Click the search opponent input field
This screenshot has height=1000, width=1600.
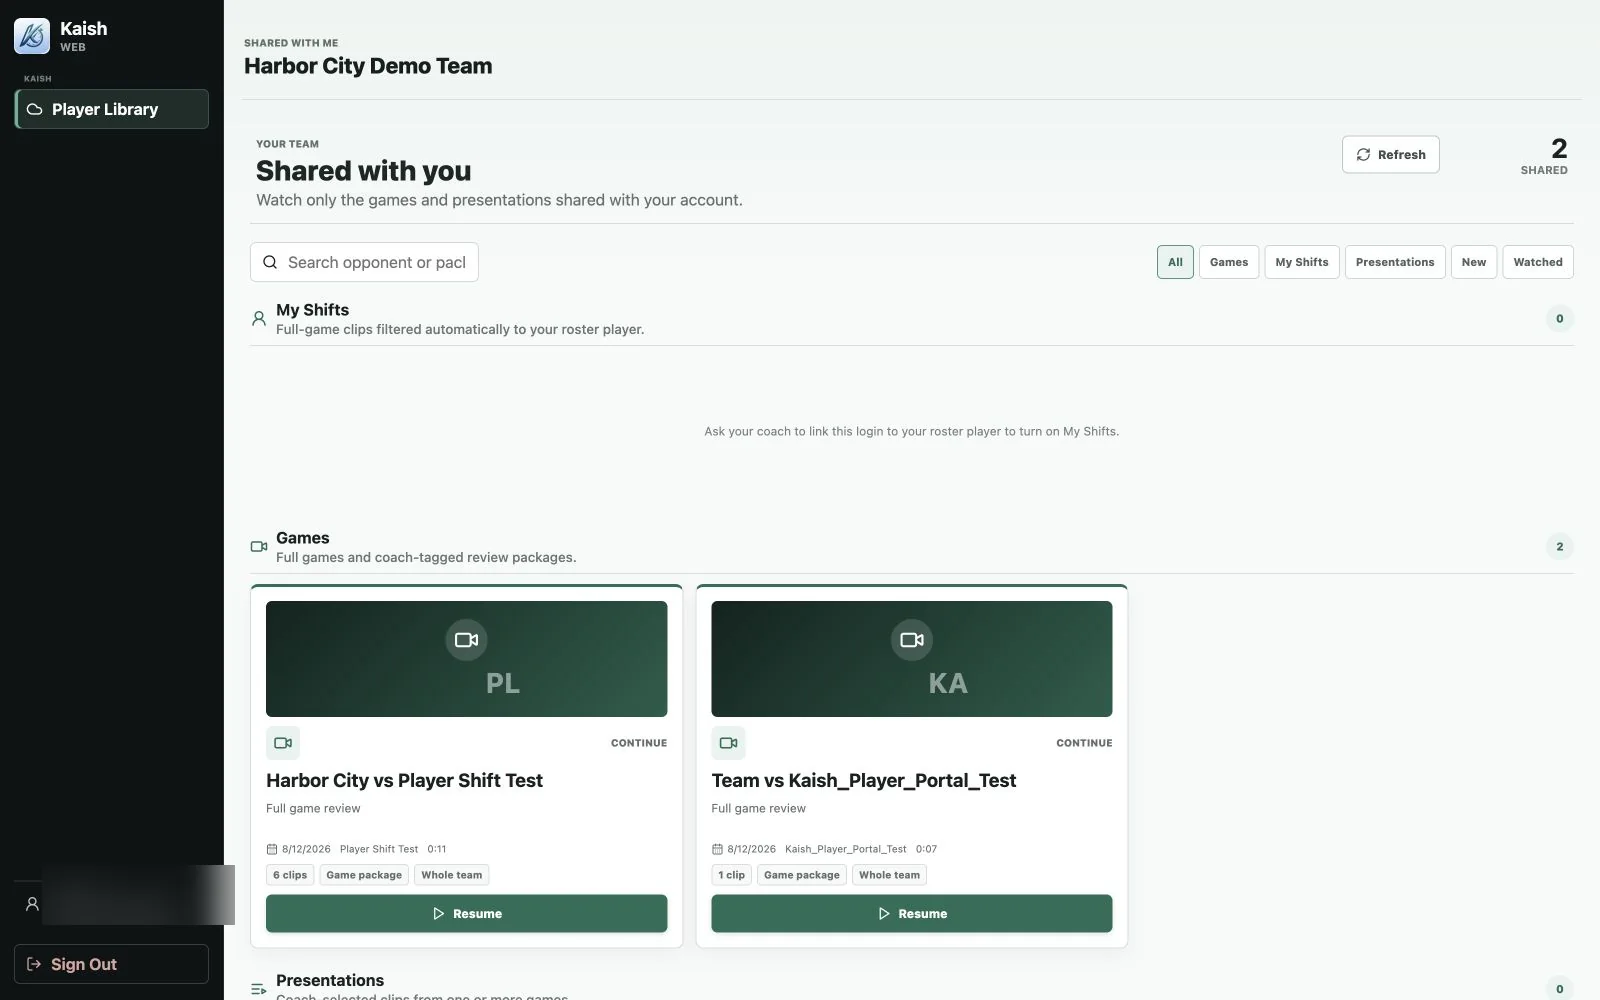(364, 262)
